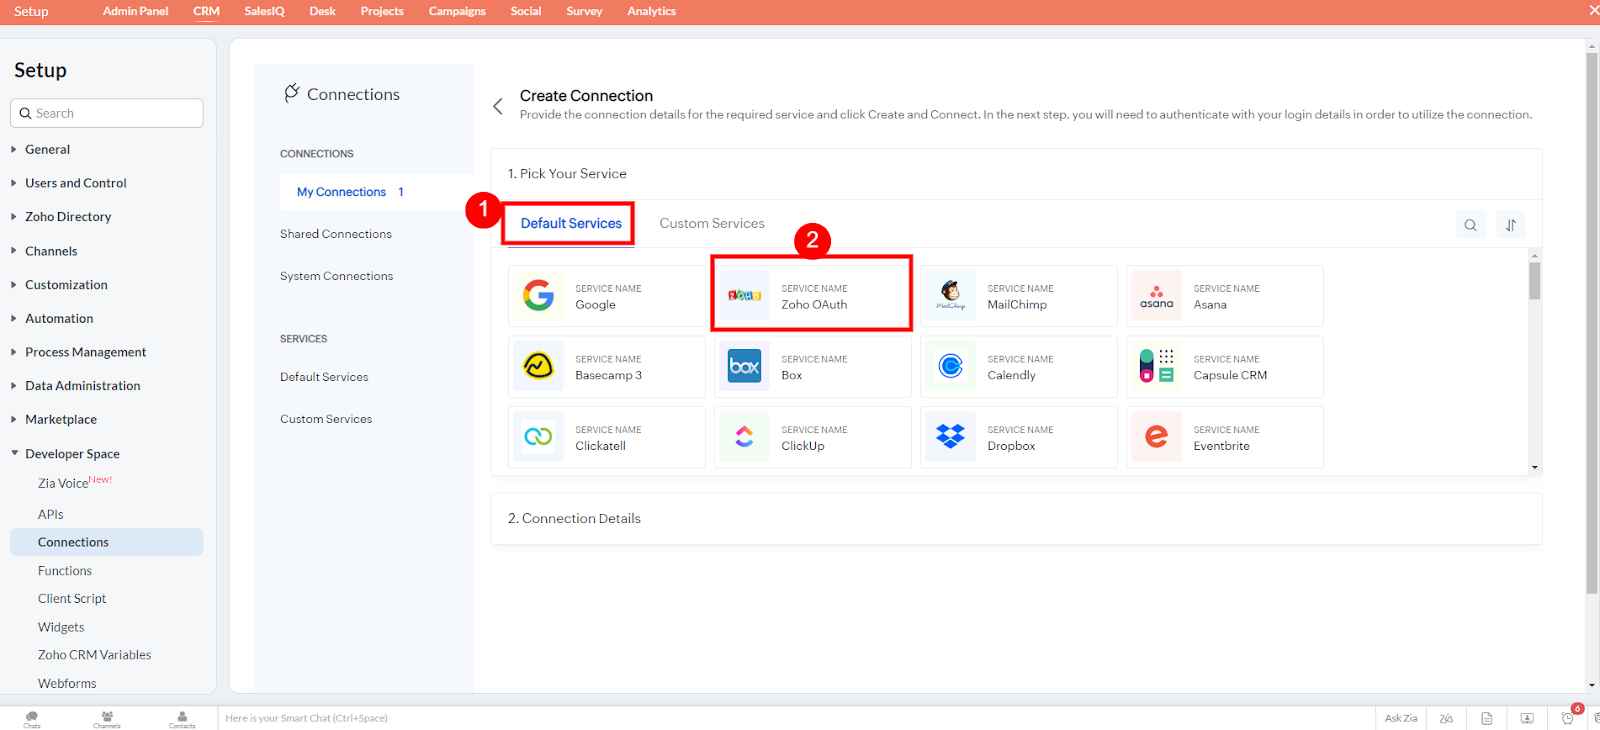Open Chats in the bottom bar

32,719
